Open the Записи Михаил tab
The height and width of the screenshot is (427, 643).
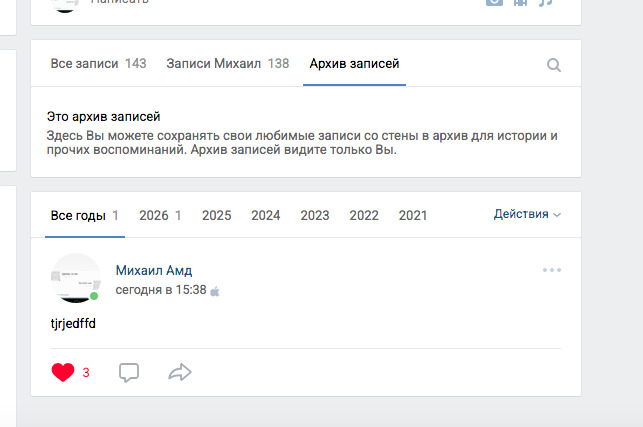228,64
